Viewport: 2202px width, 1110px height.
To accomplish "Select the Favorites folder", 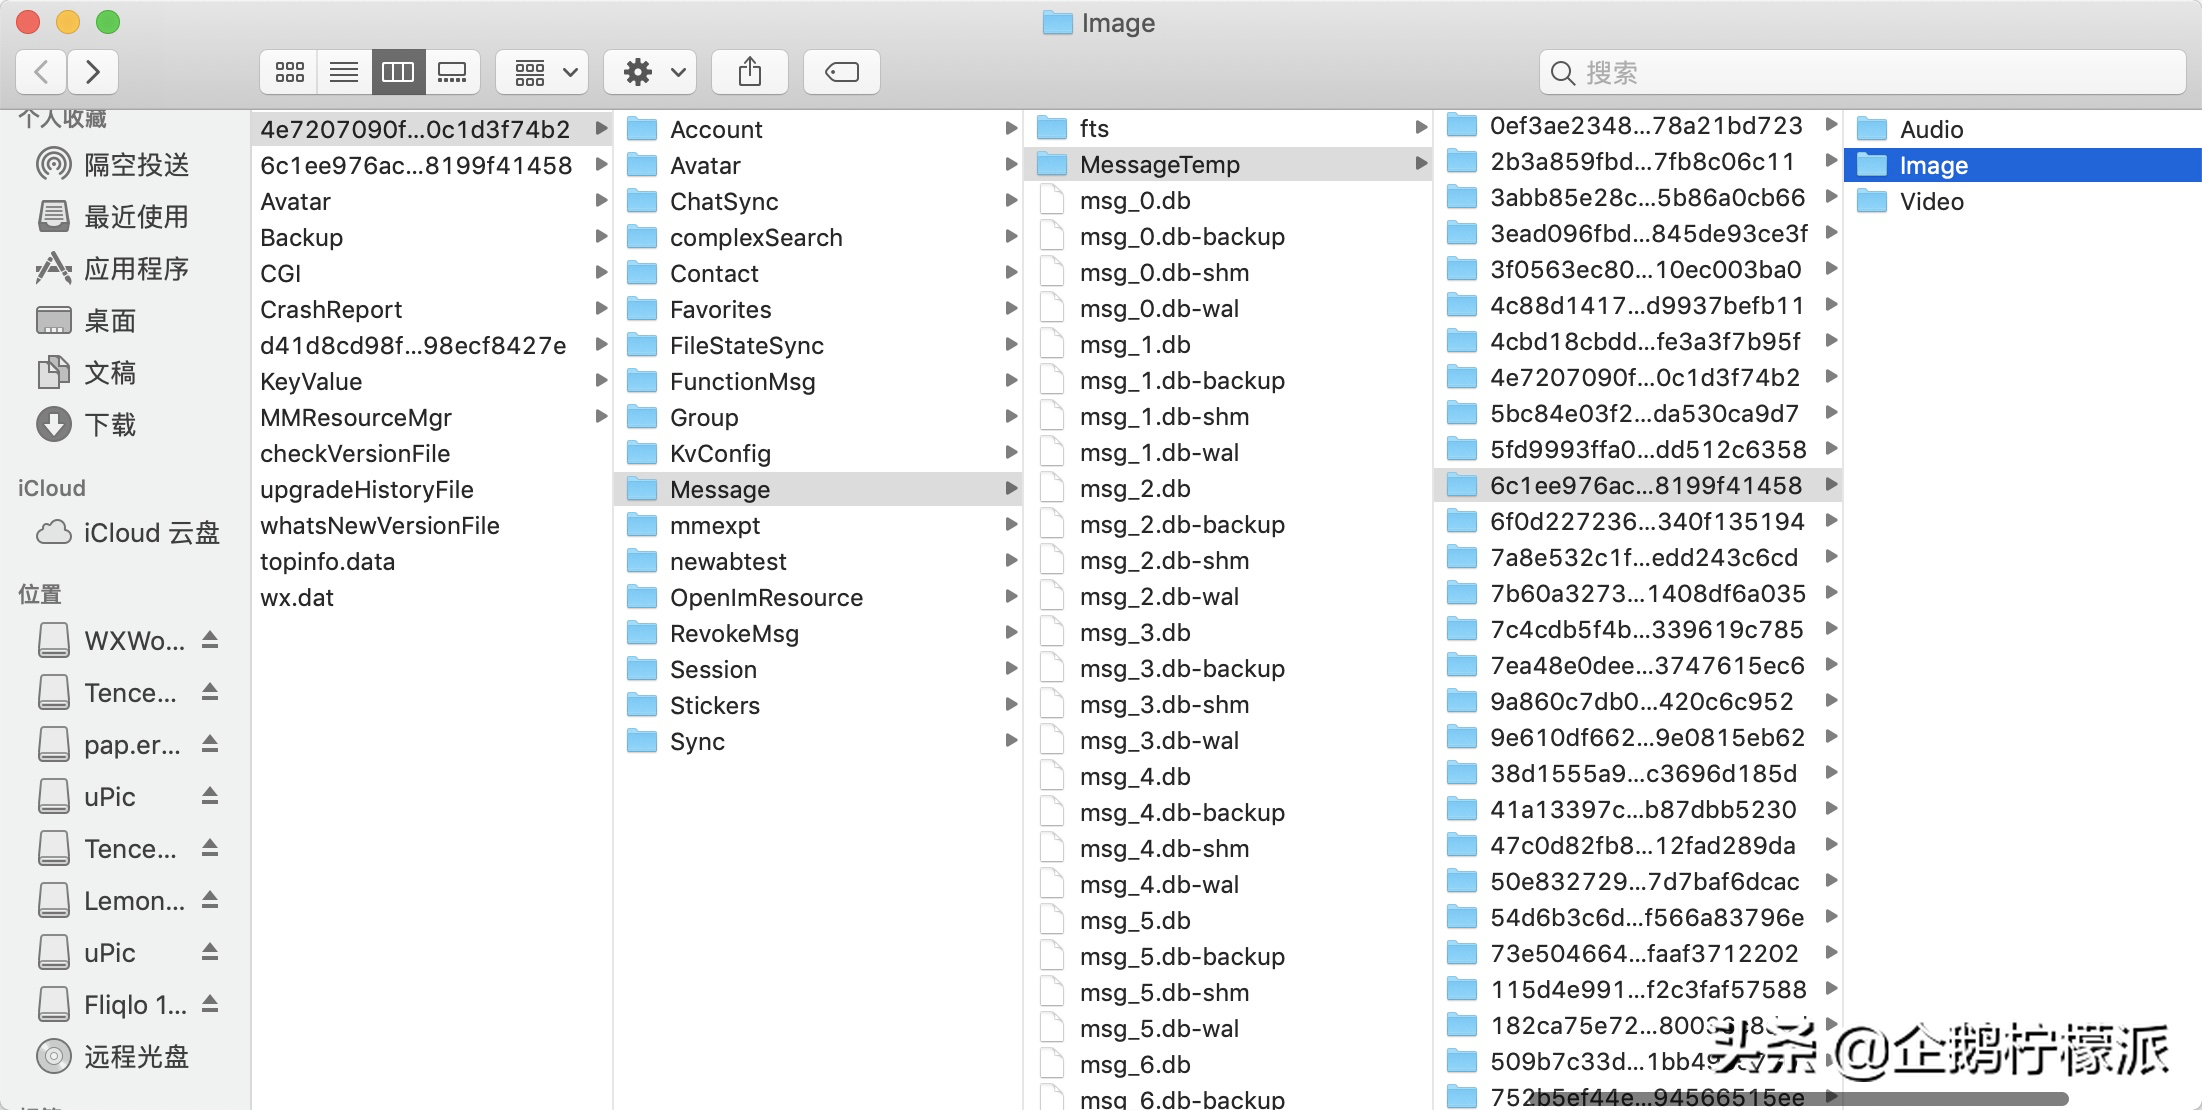I will 818,309.
